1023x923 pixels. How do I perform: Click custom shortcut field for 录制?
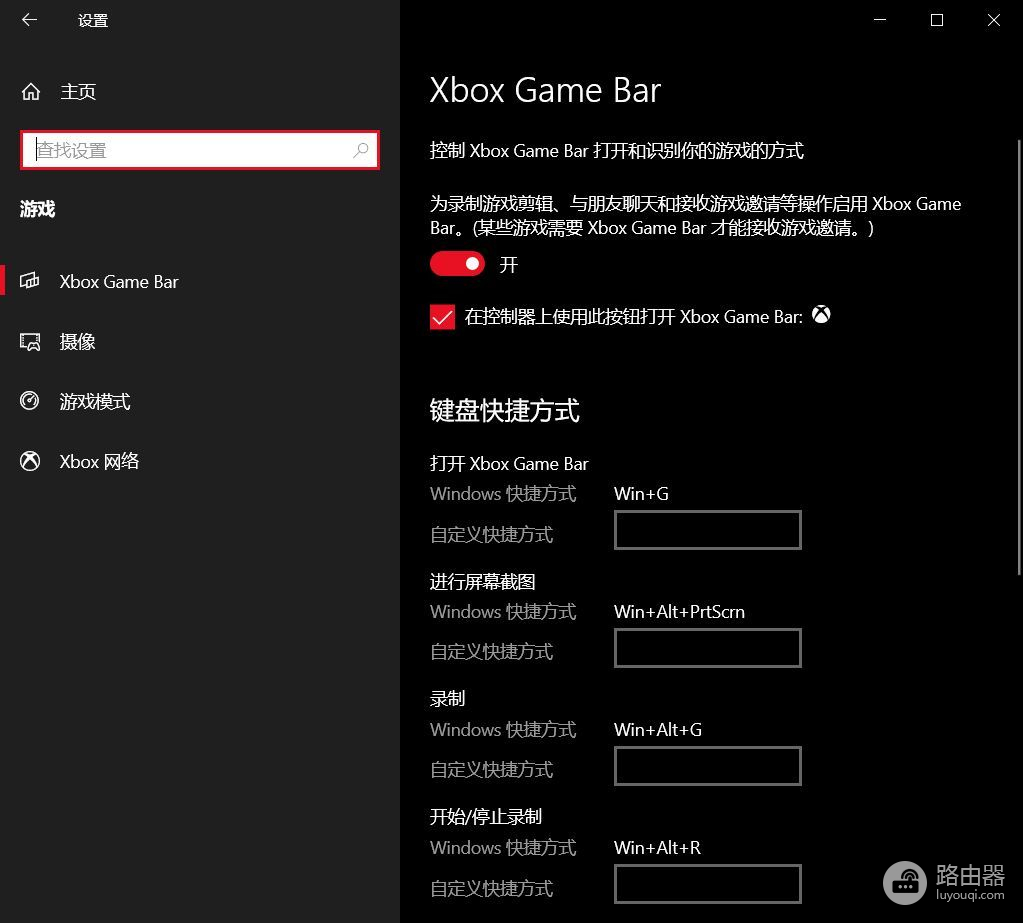click(x=708, y=766)
